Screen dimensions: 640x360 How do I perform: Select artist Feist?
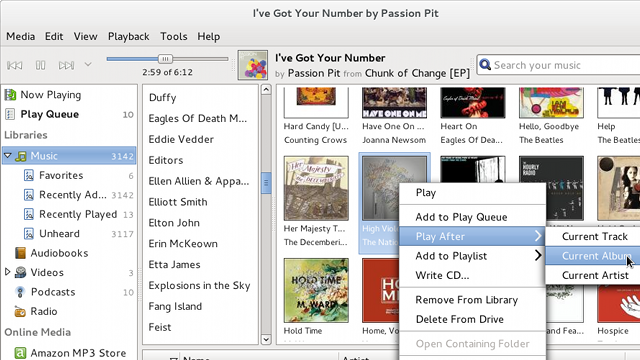click(x=160, y=327)
